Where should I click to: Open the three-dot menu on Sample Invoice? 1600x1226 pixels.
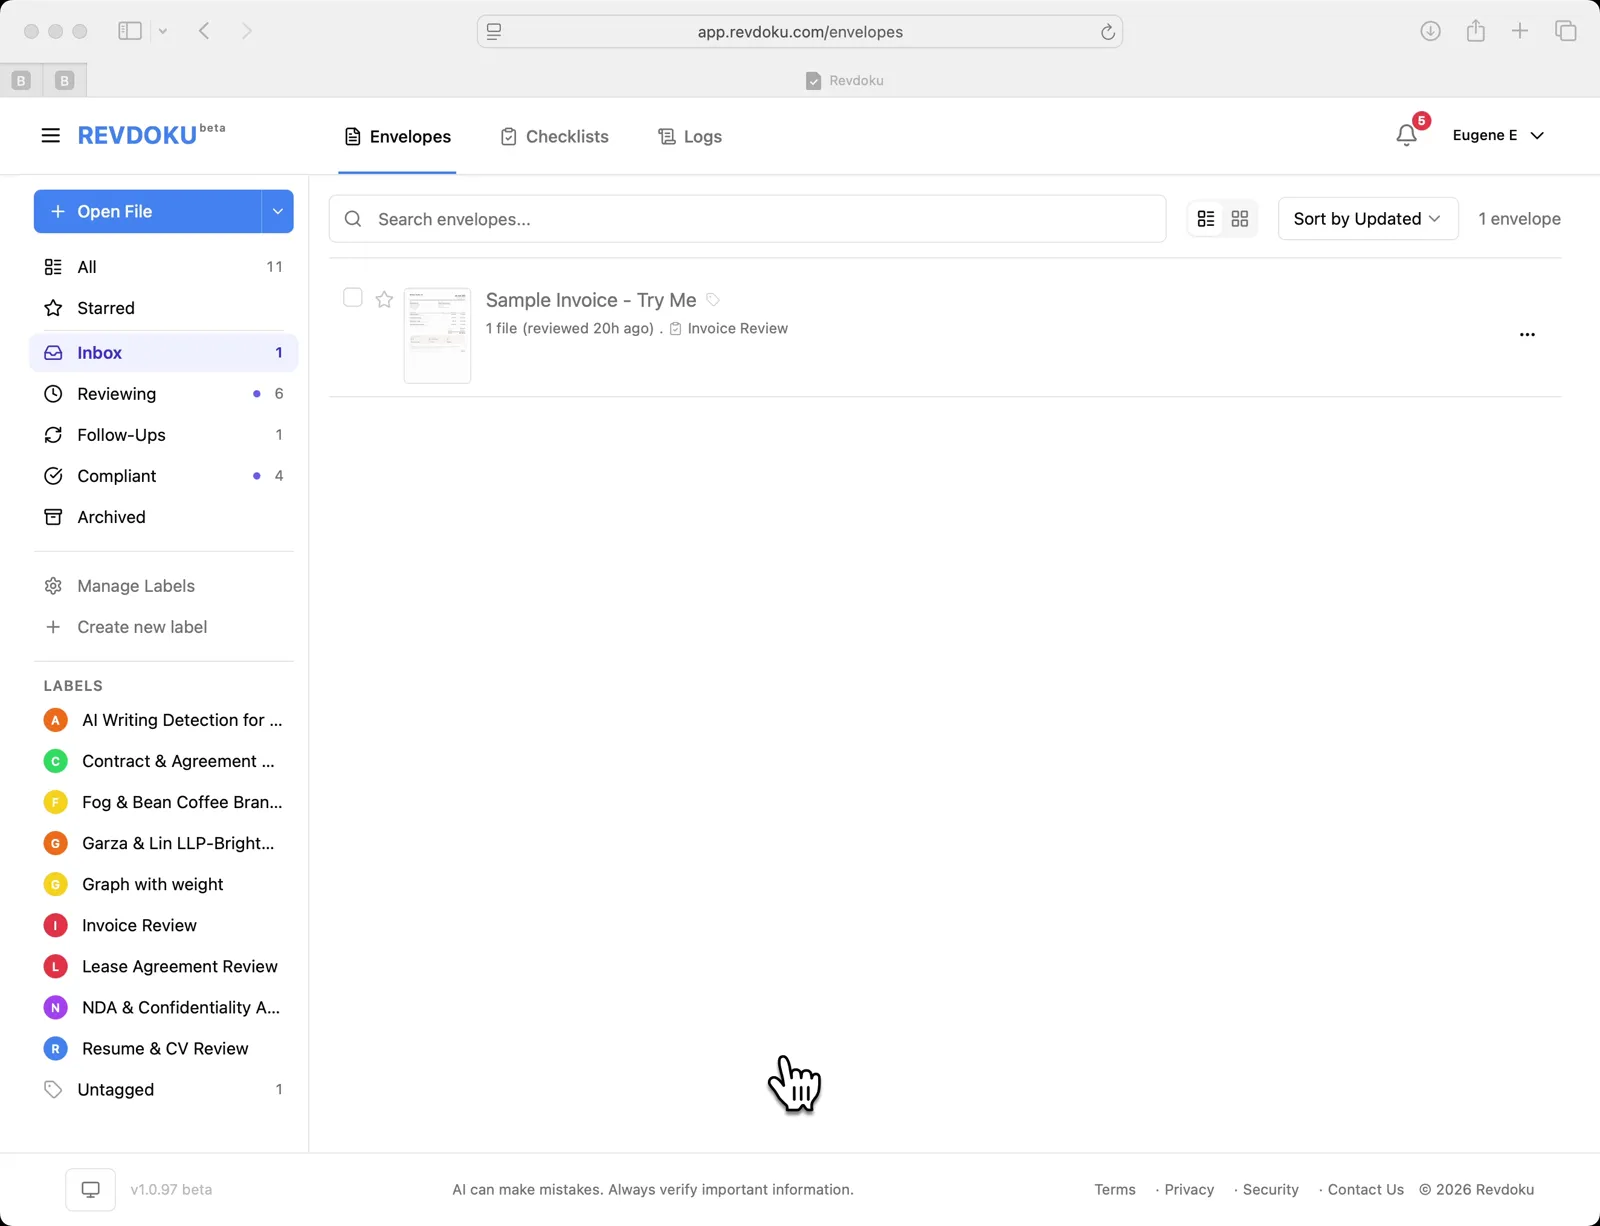click(x=1526, y=335)
